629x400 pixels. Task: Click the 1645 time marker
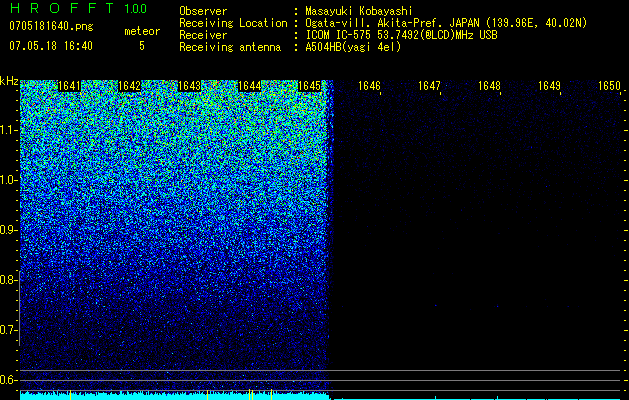point(309,86)
